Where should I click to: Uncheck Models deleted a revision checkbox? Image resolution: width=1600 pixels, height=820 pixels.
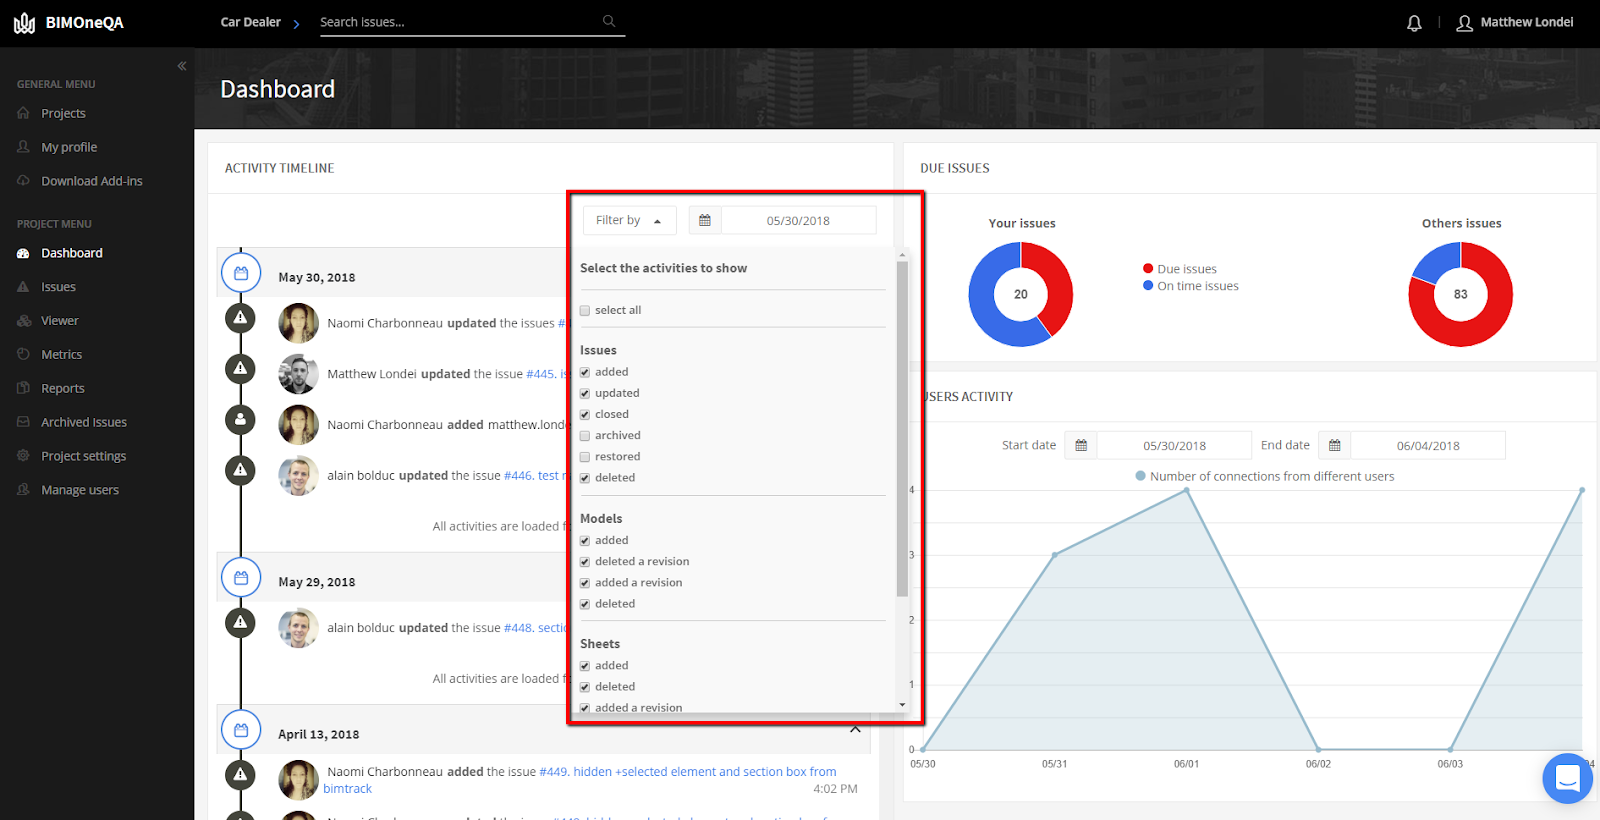(x=585, y=562)
